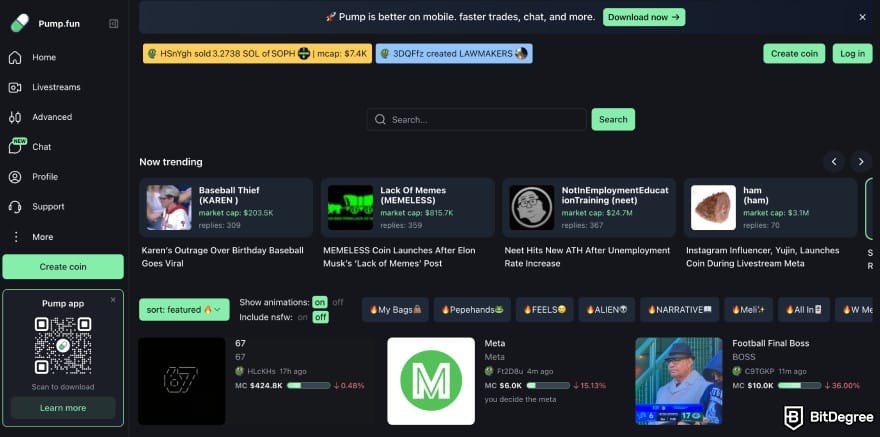Open Lack Of Memes coin image

coord(350,208)
